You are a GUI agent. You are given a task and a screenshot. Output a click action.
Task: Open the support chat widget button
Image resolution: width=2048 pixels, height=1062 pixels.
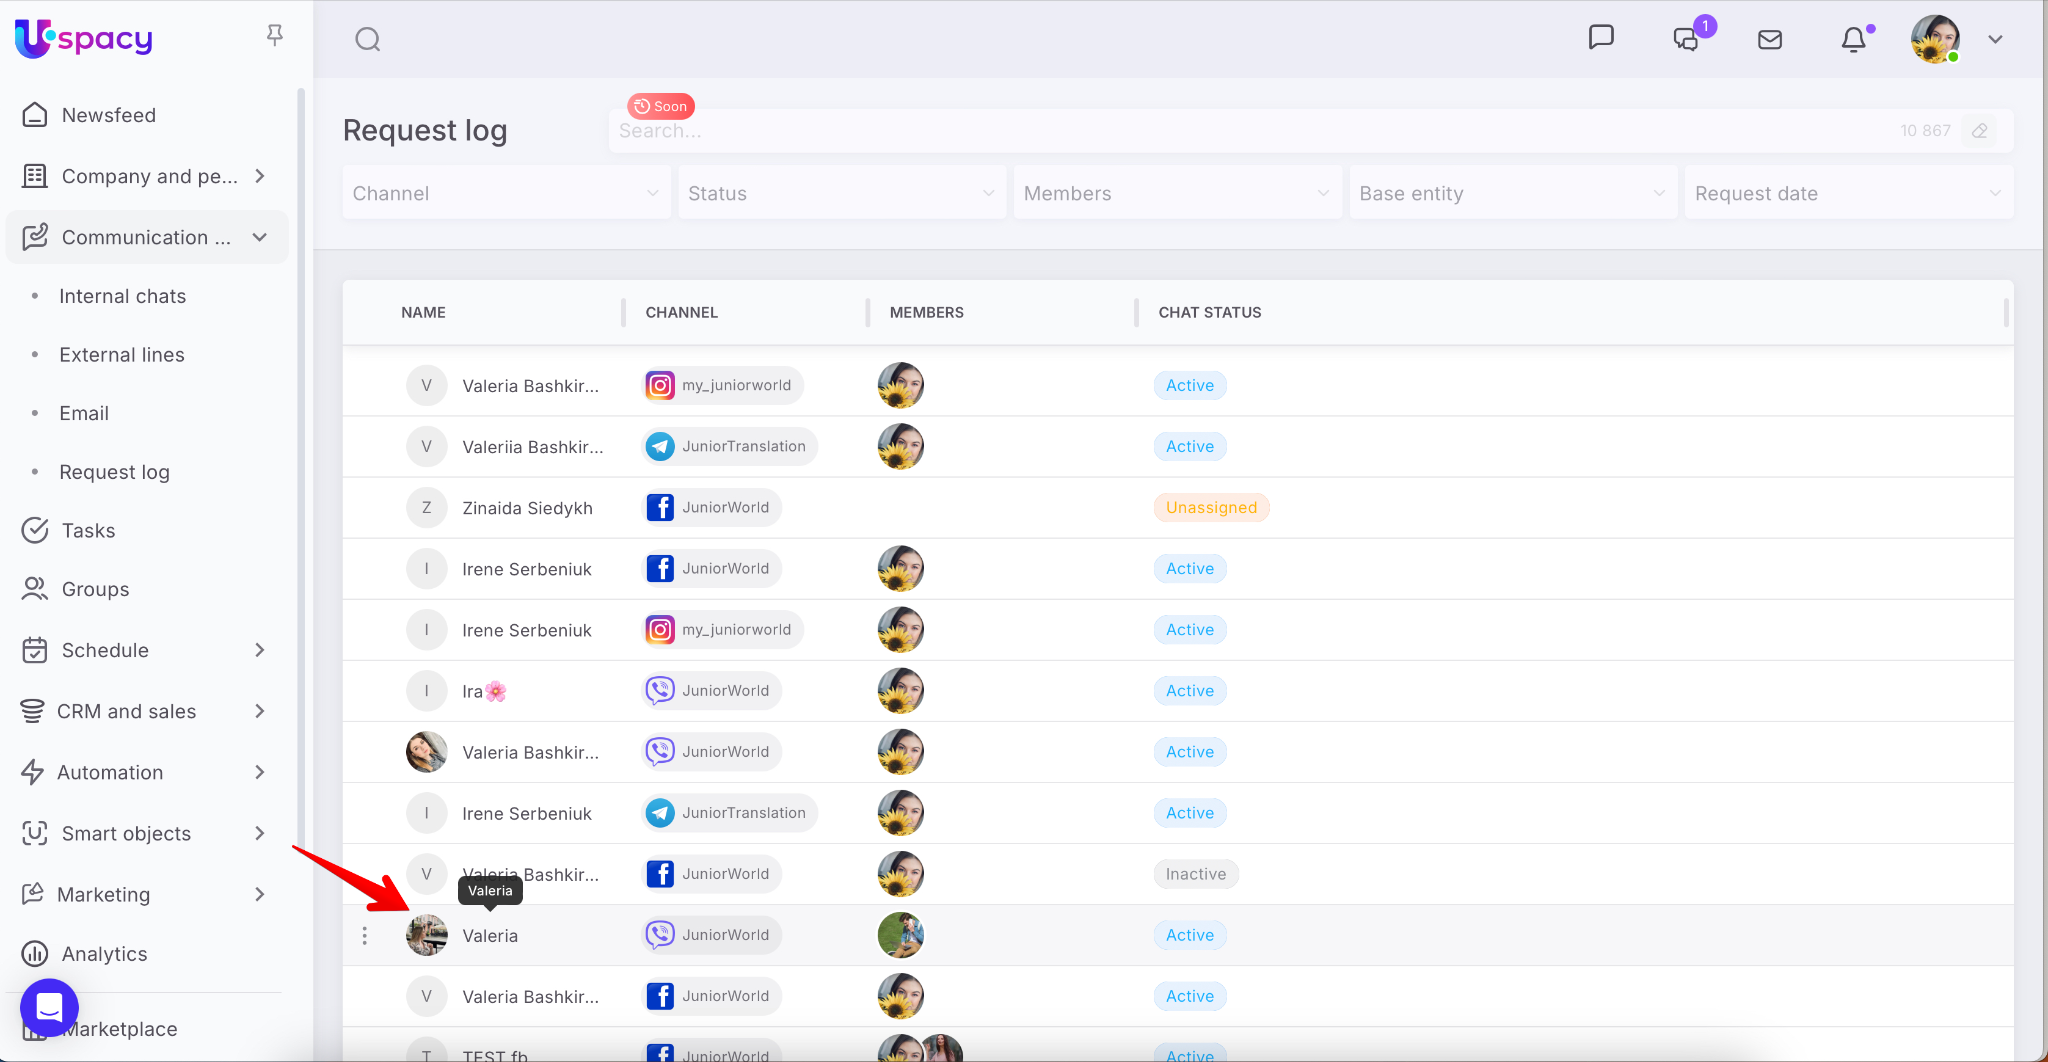tap(49, 1008)
